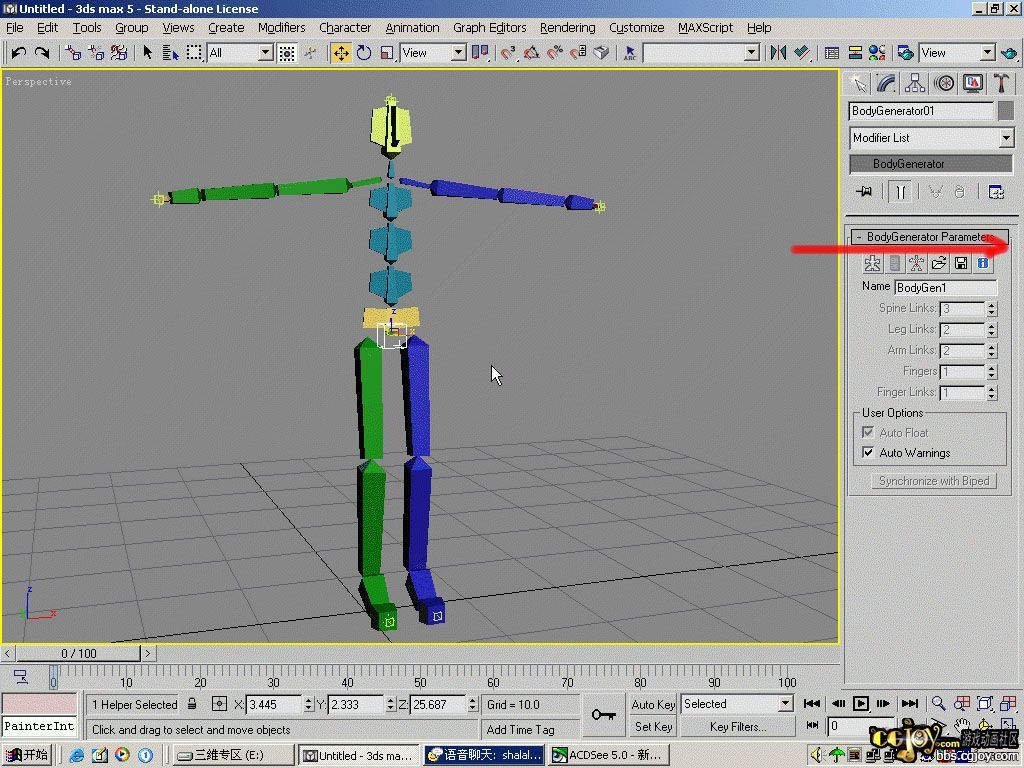Switch to the Utilities command panel
The height and width of the screenshot is (768, 1024).
coord(1001,84)
